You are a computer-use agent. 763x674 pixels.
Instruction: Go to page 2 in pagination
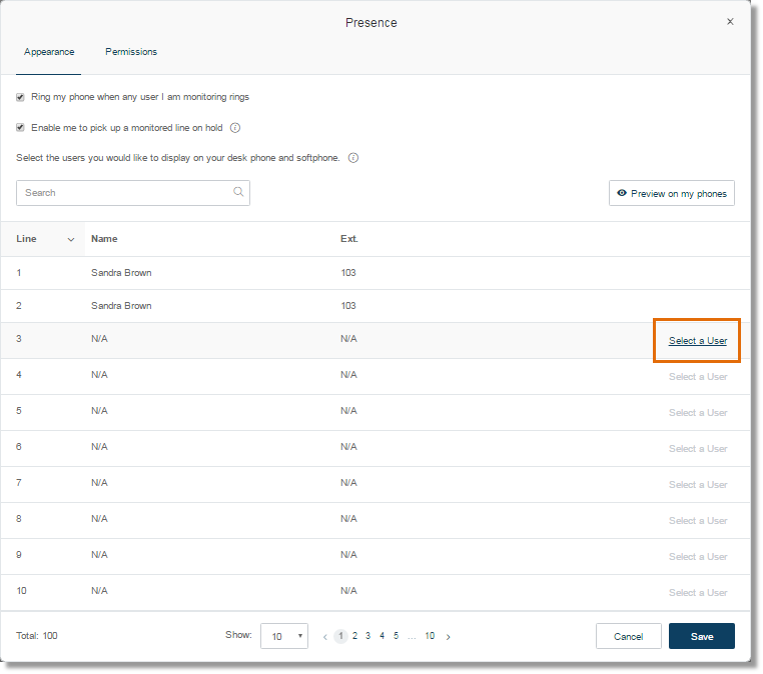click(355, 636)
